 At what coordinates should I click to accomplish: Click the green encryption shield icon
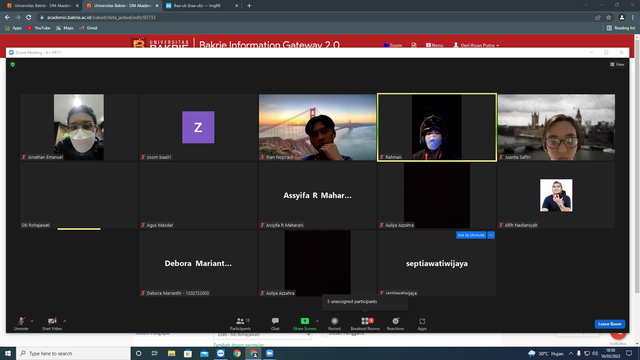click(x=13, y=64)
